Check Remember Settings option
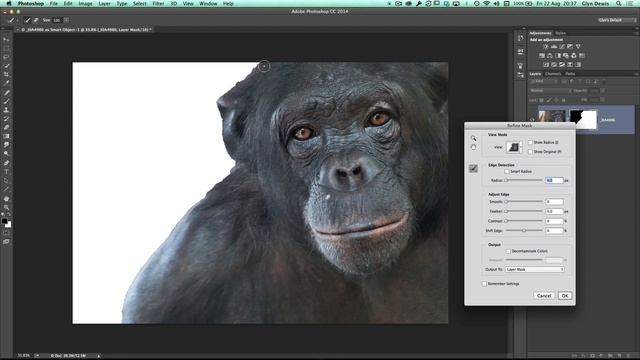Screen dimensions: 640x360 pyautogui.click(x=484, y=284)
